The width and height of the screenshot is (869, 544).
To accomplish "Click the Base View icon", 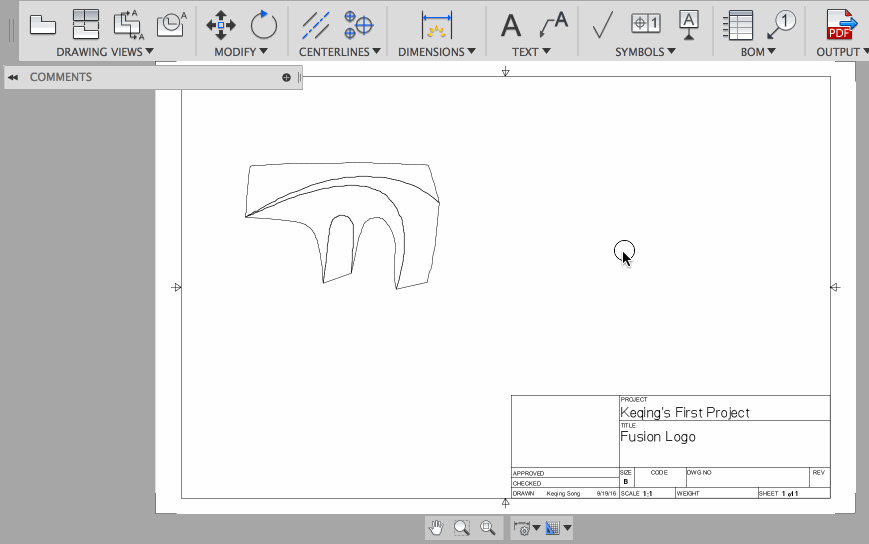I will 42,23.
